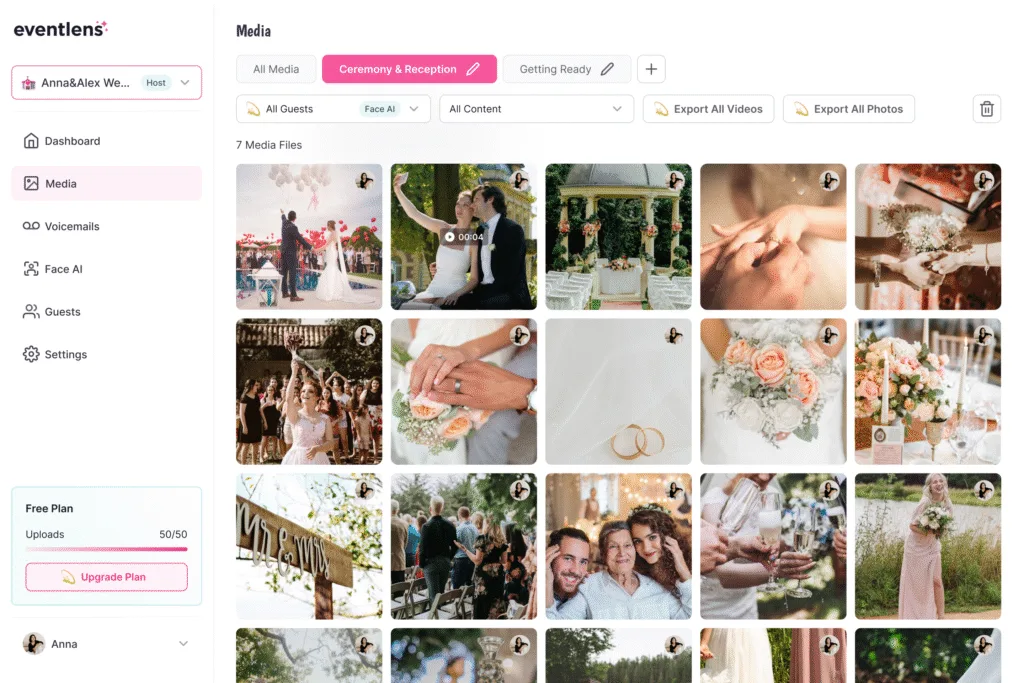Open the hands over bouquet ring photo
This screenshot has width=1024, height=683.
464,392
